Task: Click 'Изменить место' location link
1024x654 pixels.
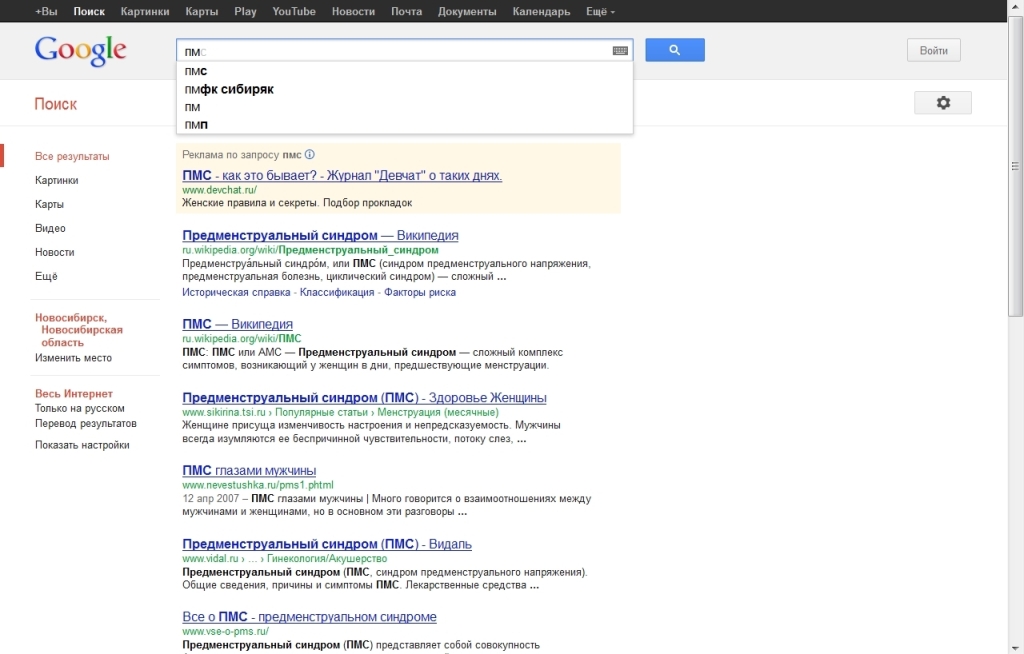Action: click(73, 358)
